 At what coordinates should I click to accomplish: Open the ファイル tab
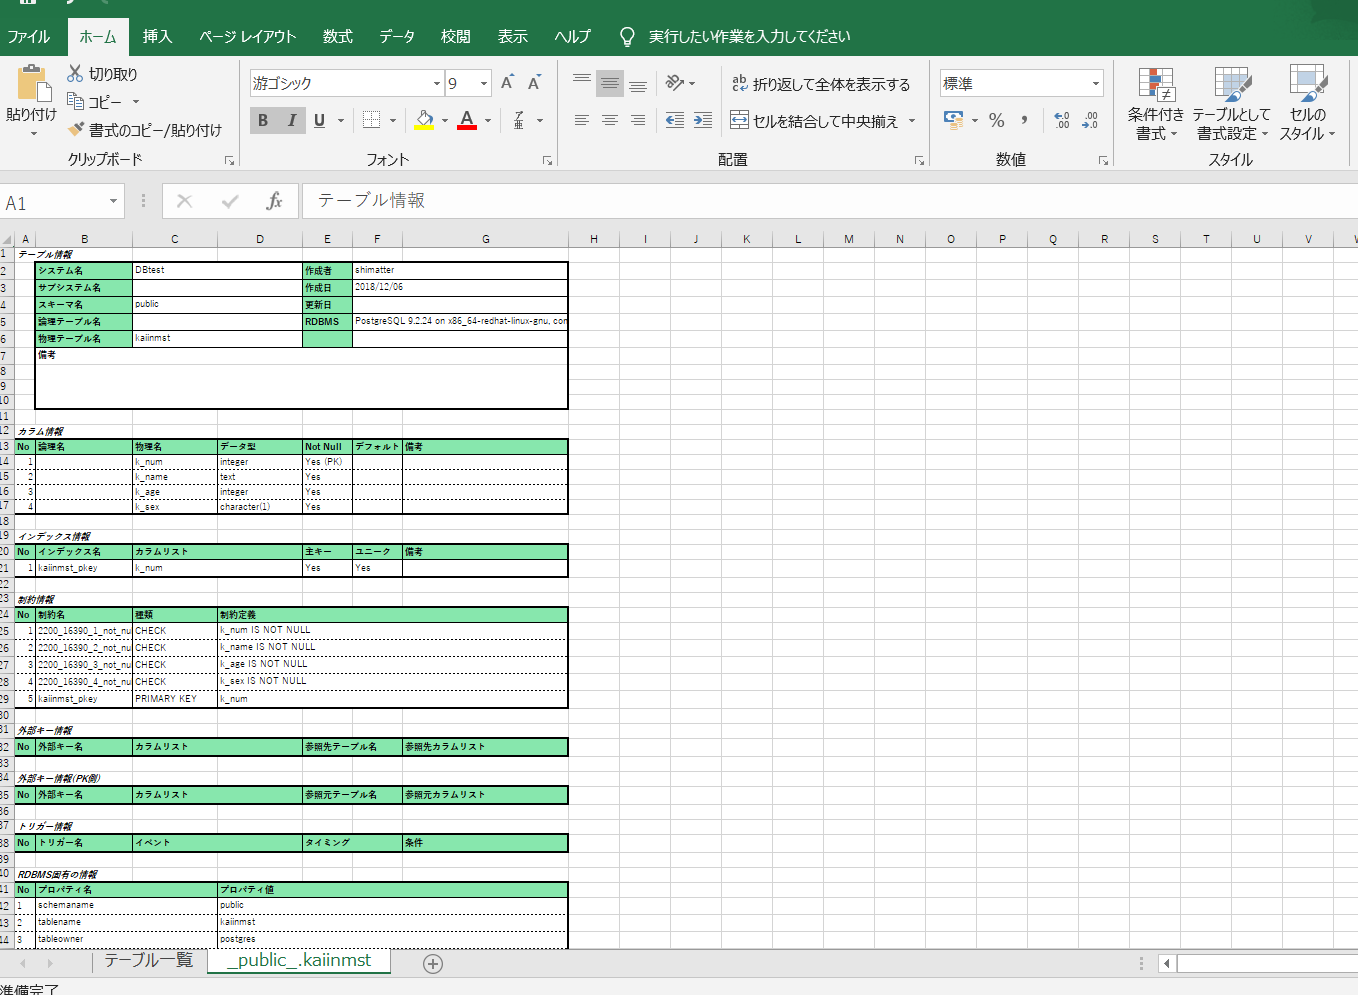point(29,37)
